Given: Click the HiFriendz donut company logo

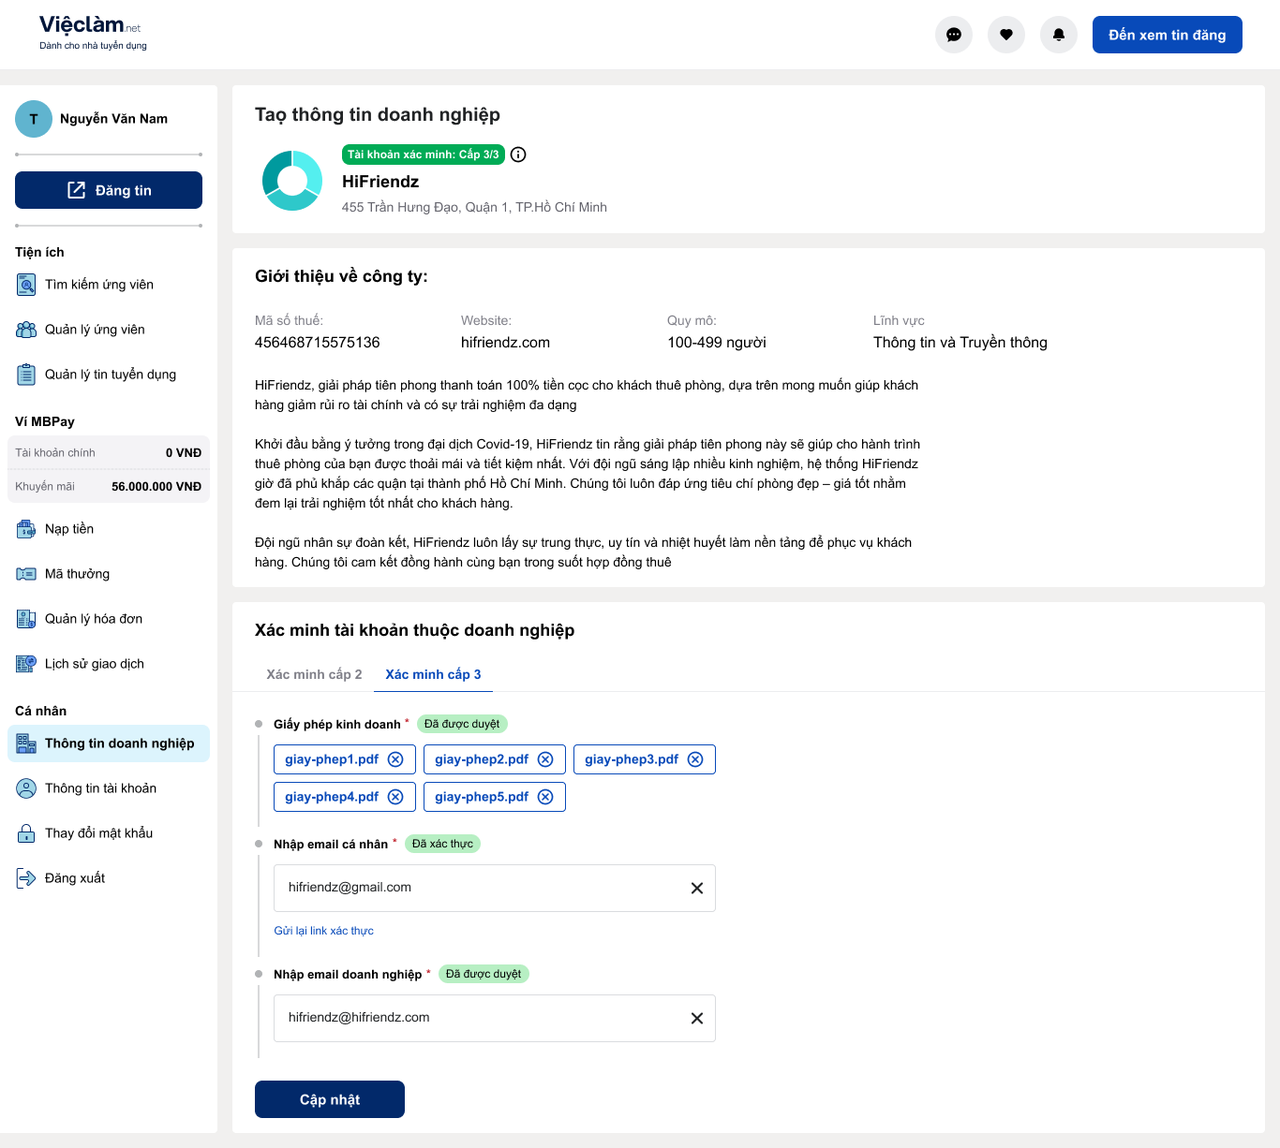Looking at the screenshot, I should (292, 181).
